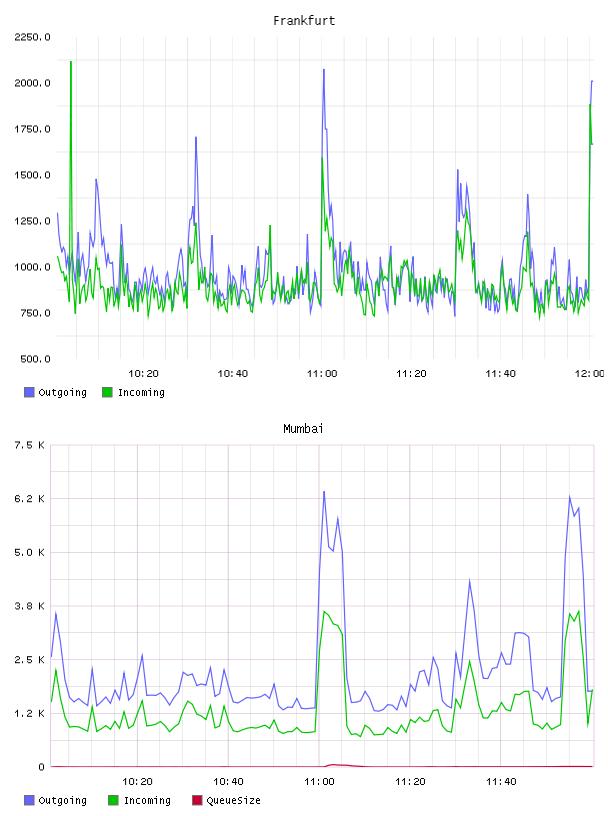Click the 11:20 time label in Mumbai chart
The height and width of the screenshot is (816, 608).
pyautogui.click(x=410, y=782)
